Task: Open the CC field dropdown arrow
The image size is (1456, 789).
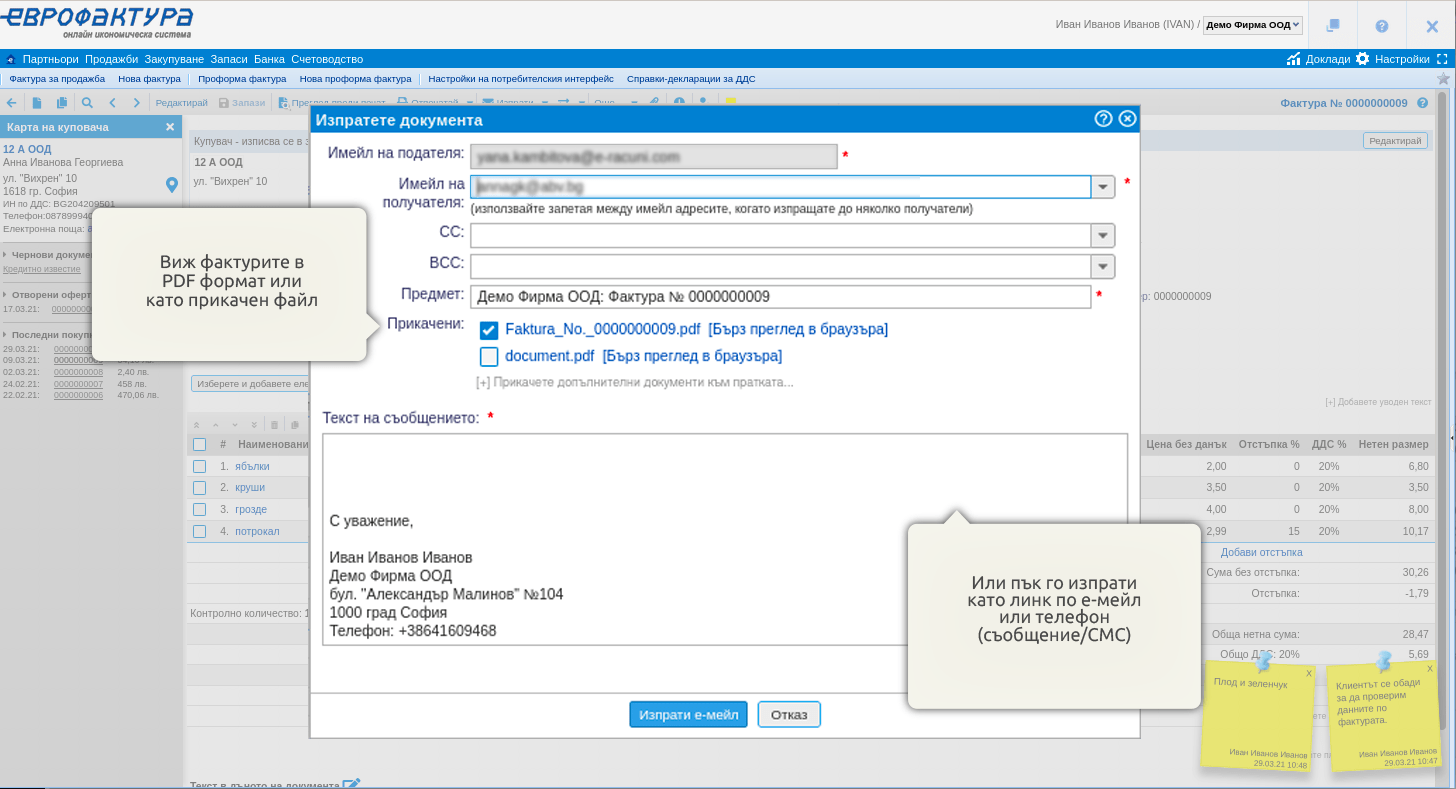Action: coord(1102,235)
